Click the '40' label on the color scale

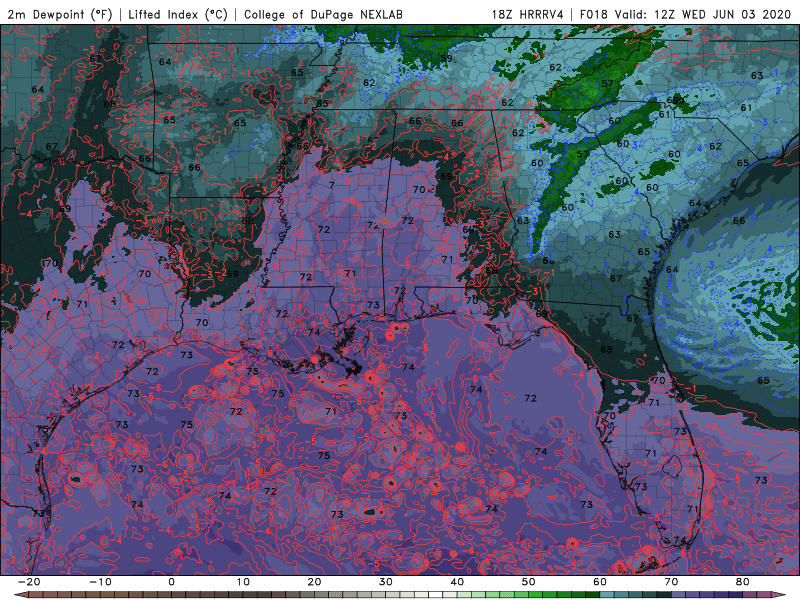tap(457, 582)
